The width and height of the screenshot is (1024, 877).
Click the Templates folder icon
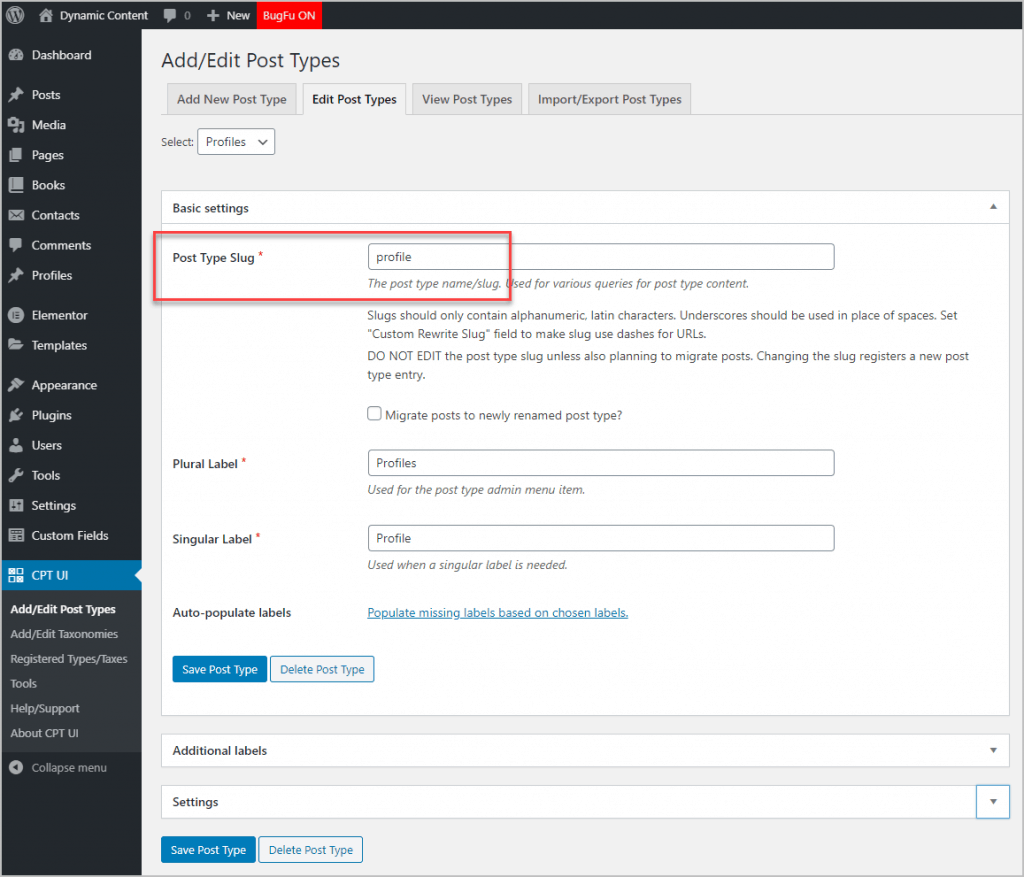[x=16, y=345]
